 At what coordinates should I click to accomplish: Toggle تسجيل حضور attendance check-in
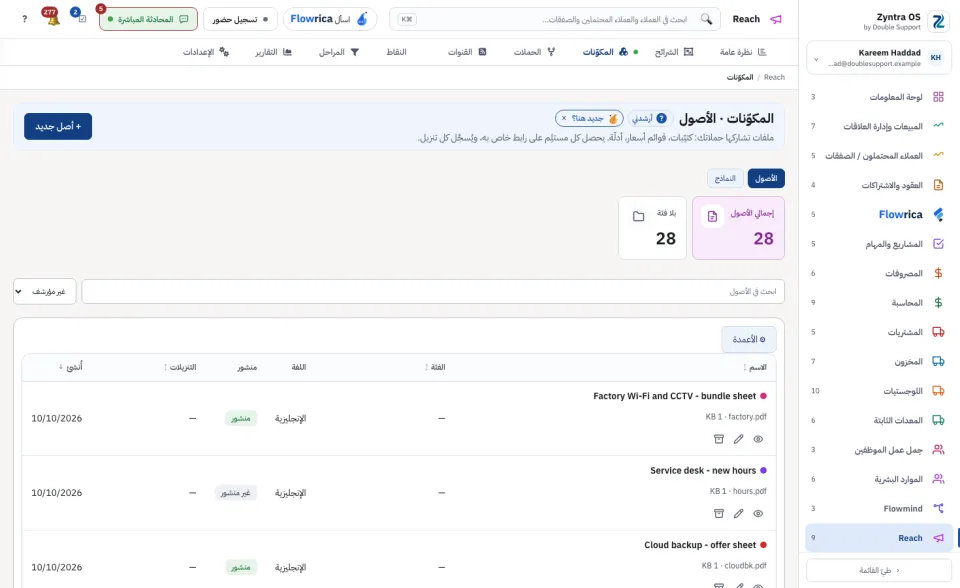tap(240, 20)
